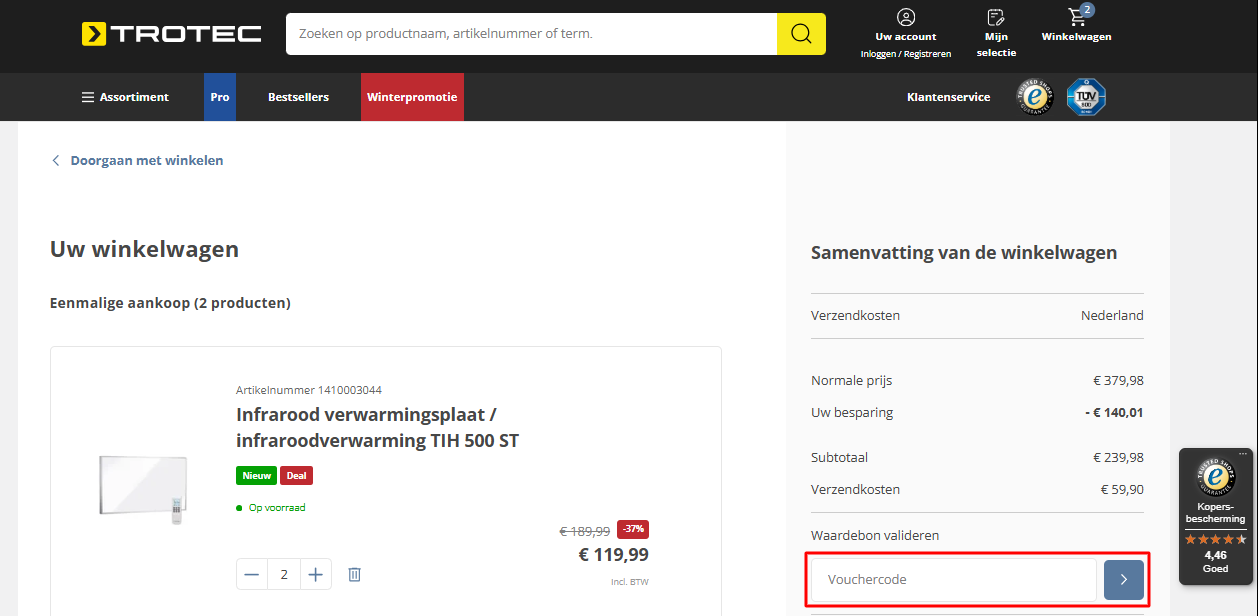
Task: Decrease quantity with minus button
Action: [252, 574]
